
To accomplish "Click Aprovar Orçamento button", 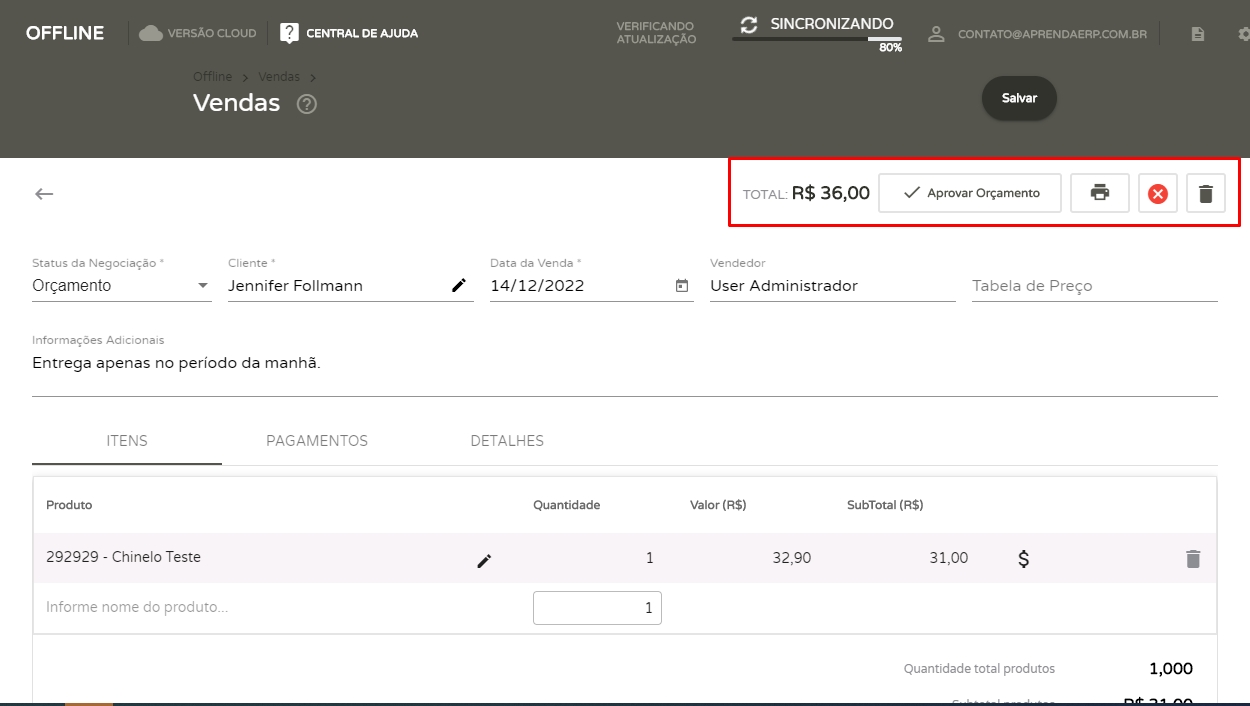I will [x=970, y=193].
